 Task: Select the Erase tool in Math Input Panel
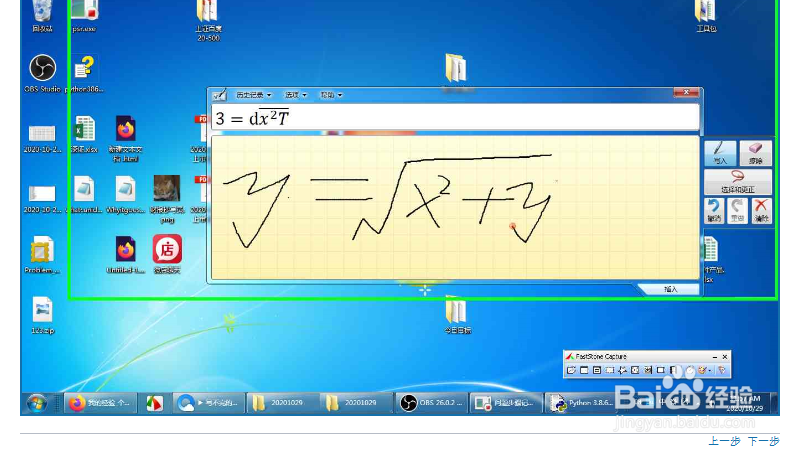click(x=756, y=153)
